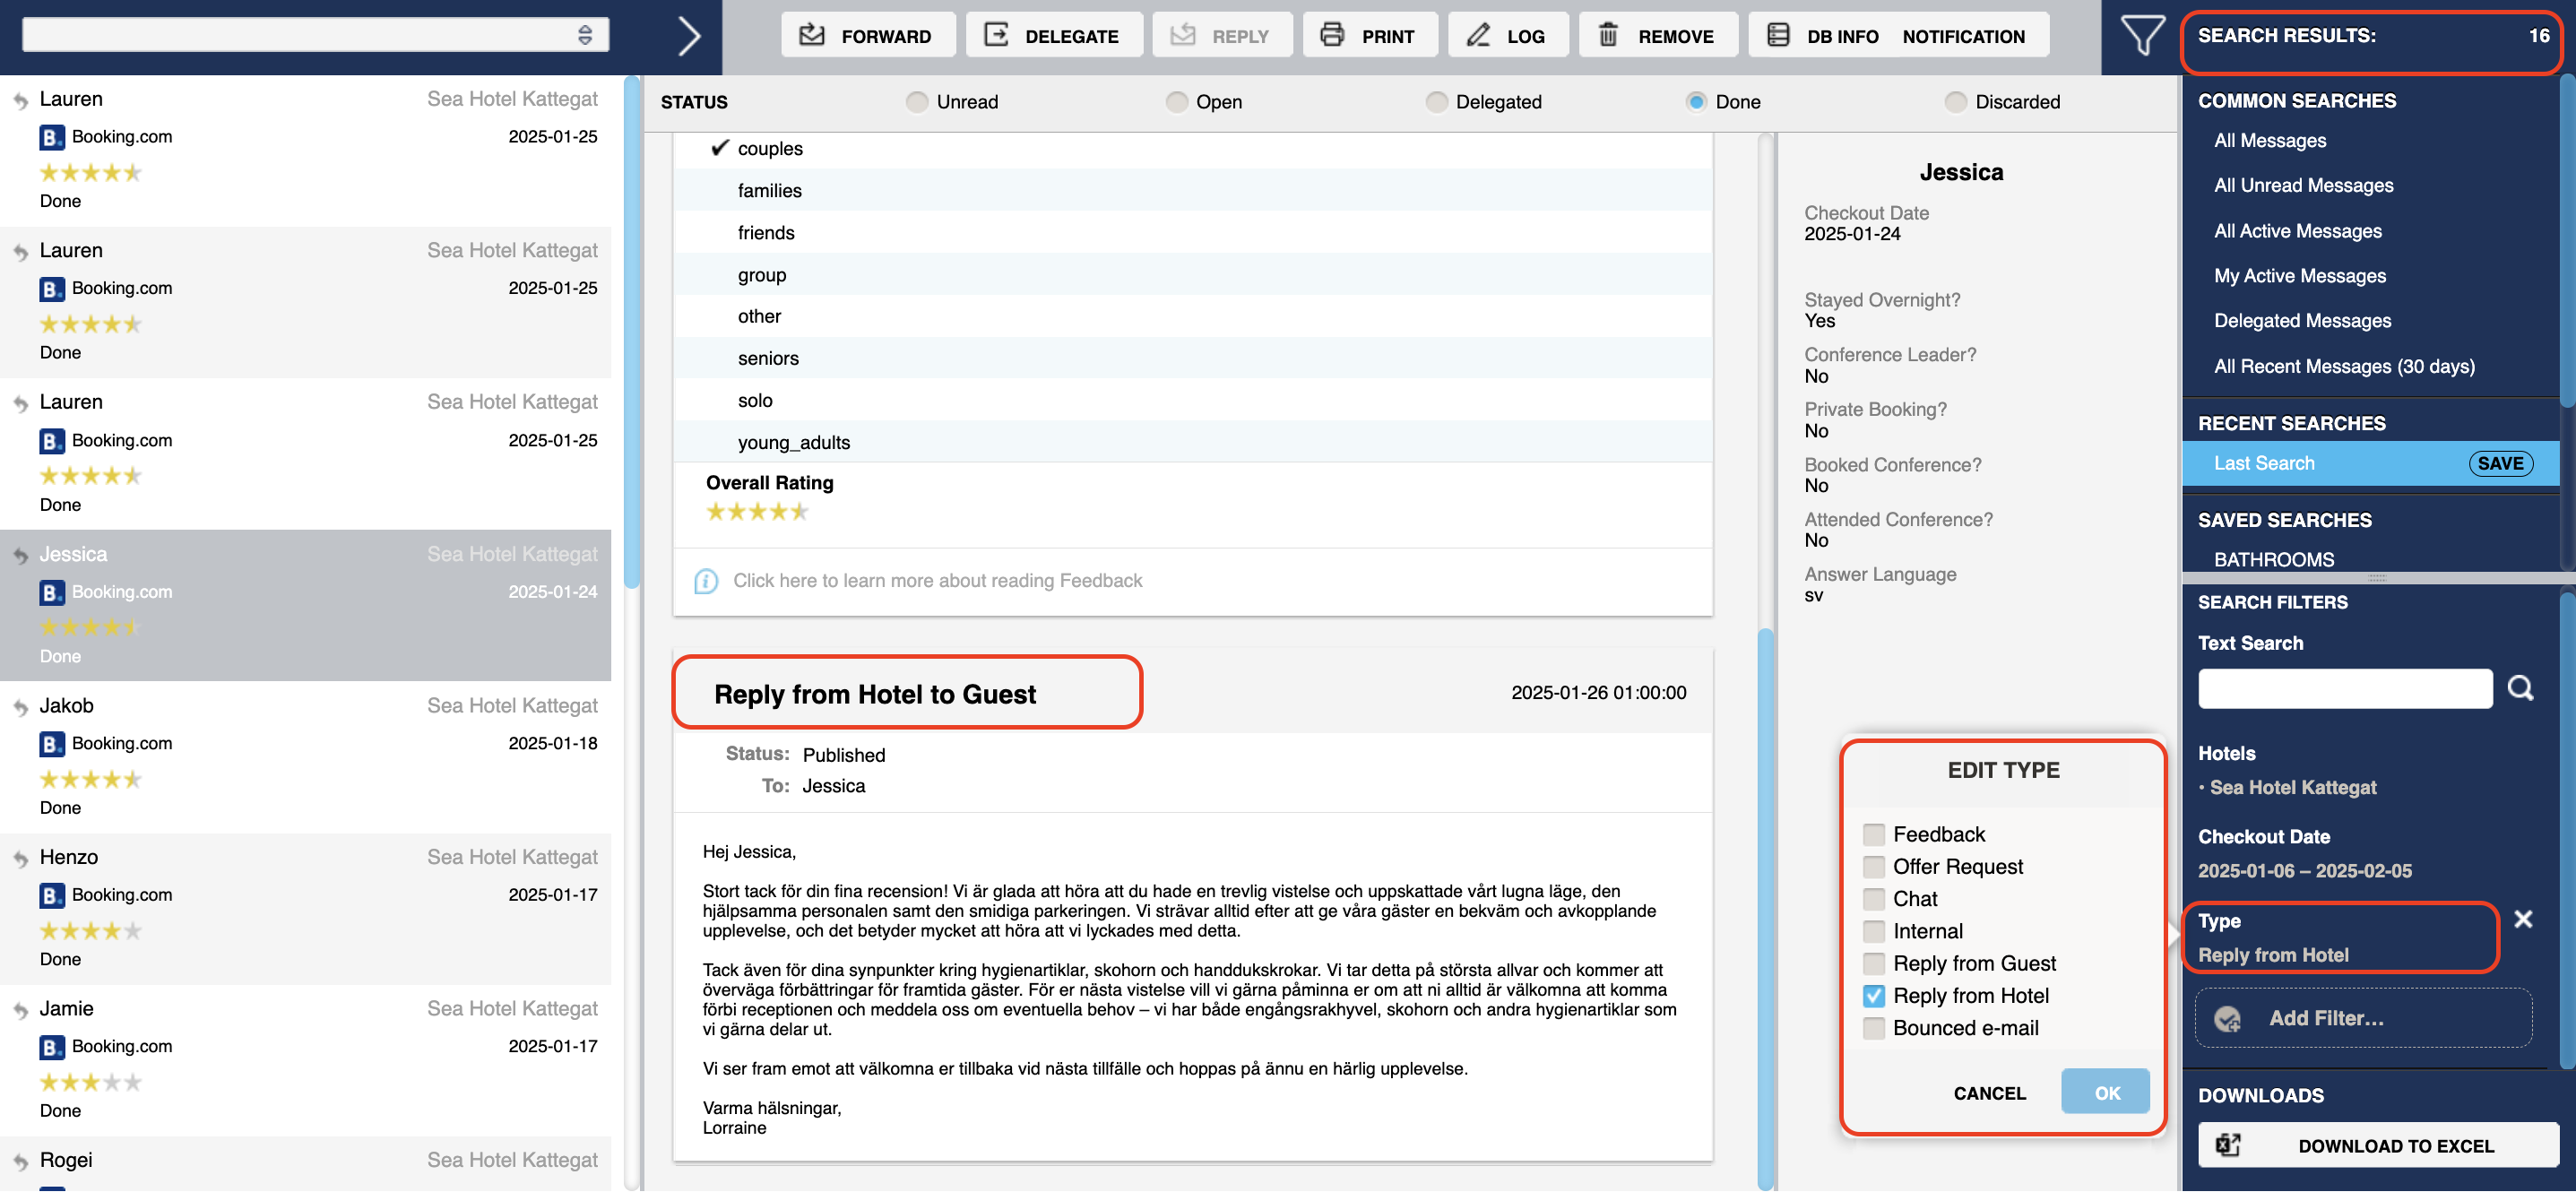Check the Internal type checkbox

point(1874,932)
